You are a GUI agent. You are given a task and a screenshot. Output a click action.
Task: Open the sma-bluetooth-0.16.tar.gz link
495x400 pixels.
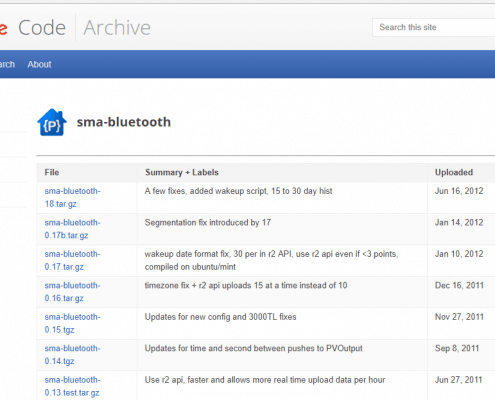click(72, 292)
